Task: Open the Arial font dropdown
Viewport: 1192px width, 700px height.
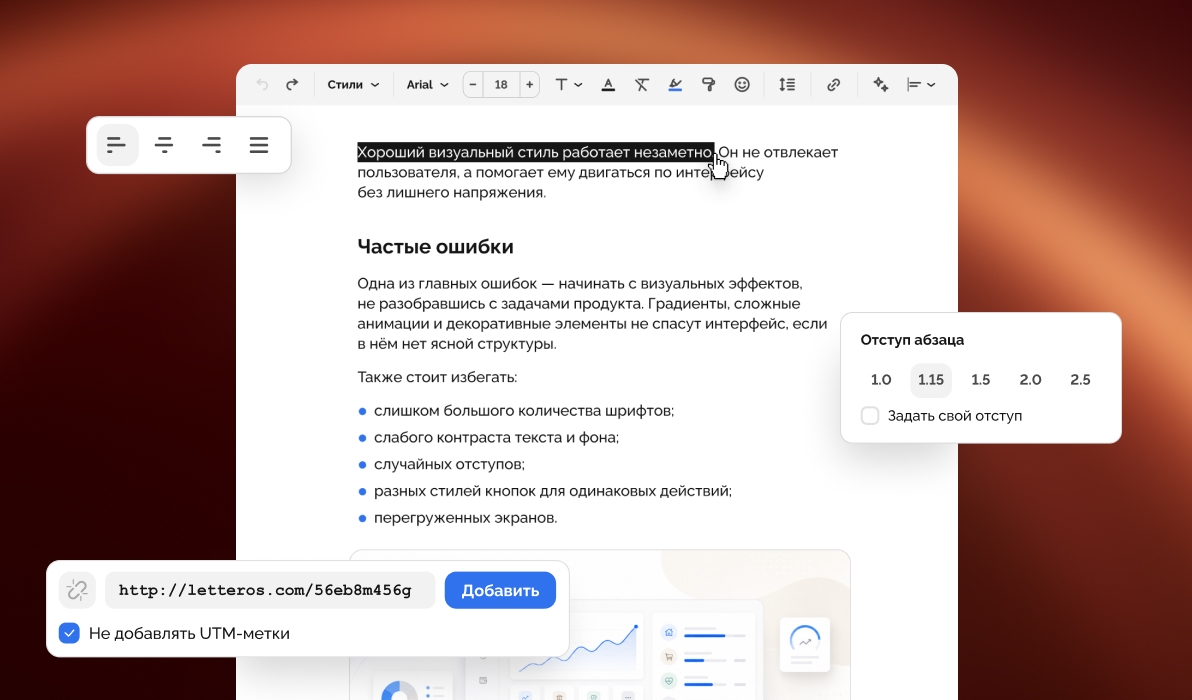Action: coord(427,85)
